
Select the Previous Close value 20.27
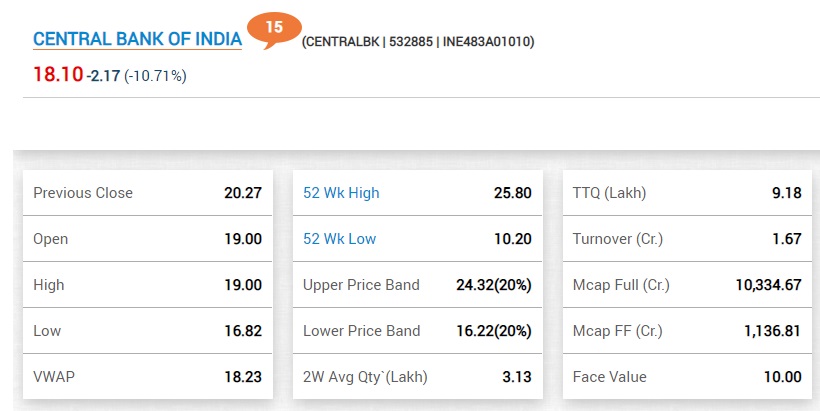click(x=243, y=193)
